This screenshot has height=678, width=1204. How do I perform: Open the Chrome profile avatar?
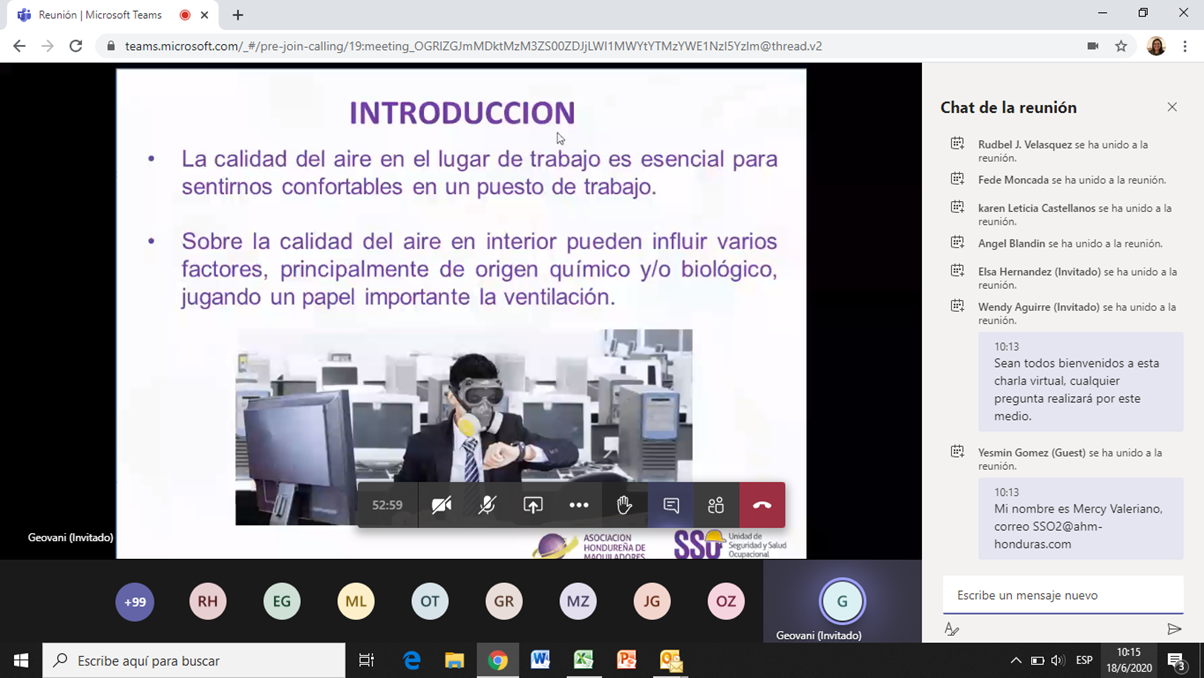(x=1156, y=46)
